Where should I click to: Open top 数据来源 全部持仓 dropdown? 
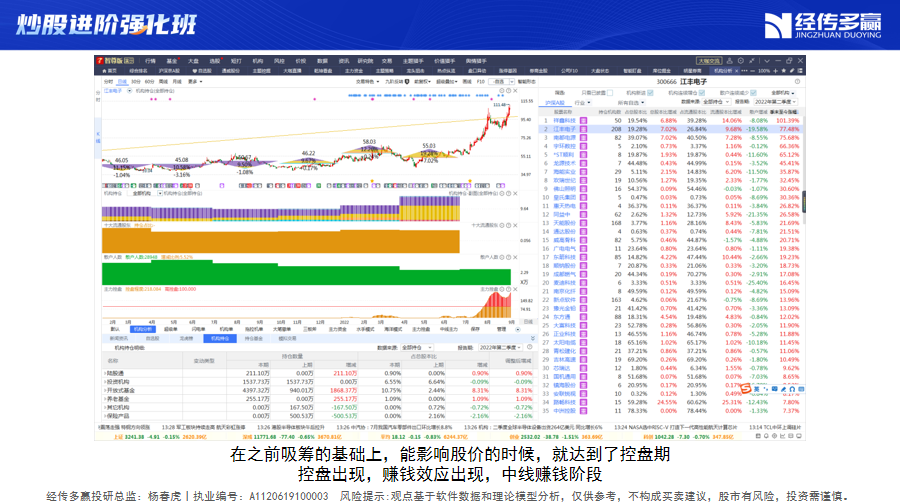coord(716,102)
